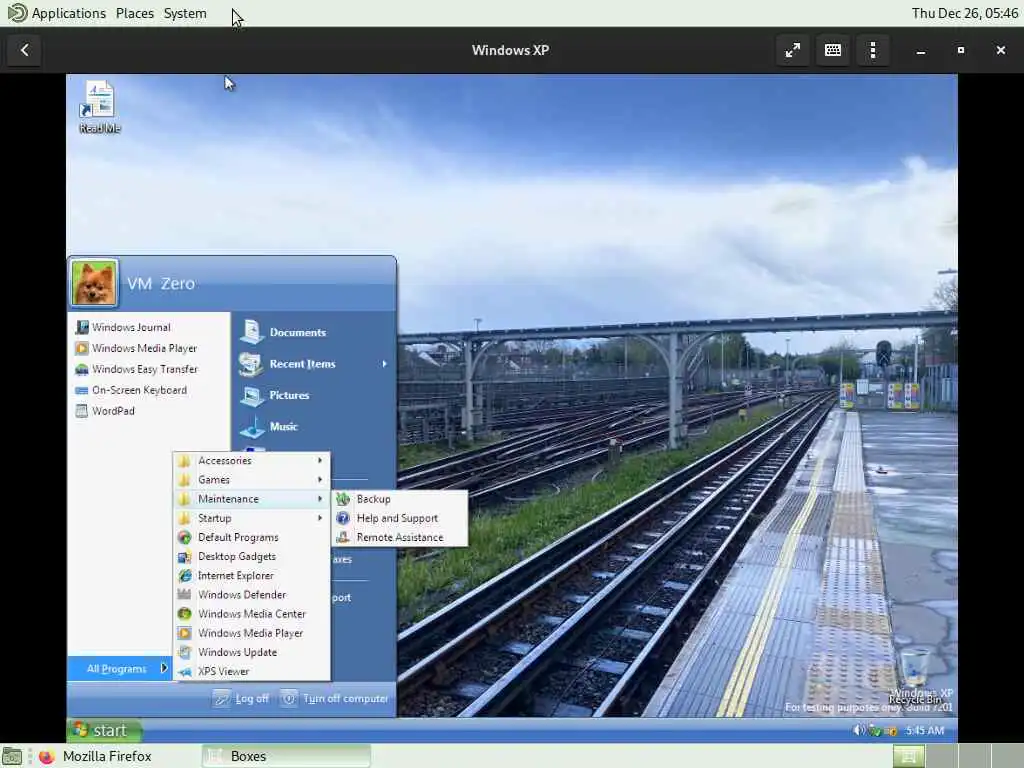Open XPS Viewer
The height and width of the screenshot is (768, 1024).
pyautogui.click(x=251, y=671)
